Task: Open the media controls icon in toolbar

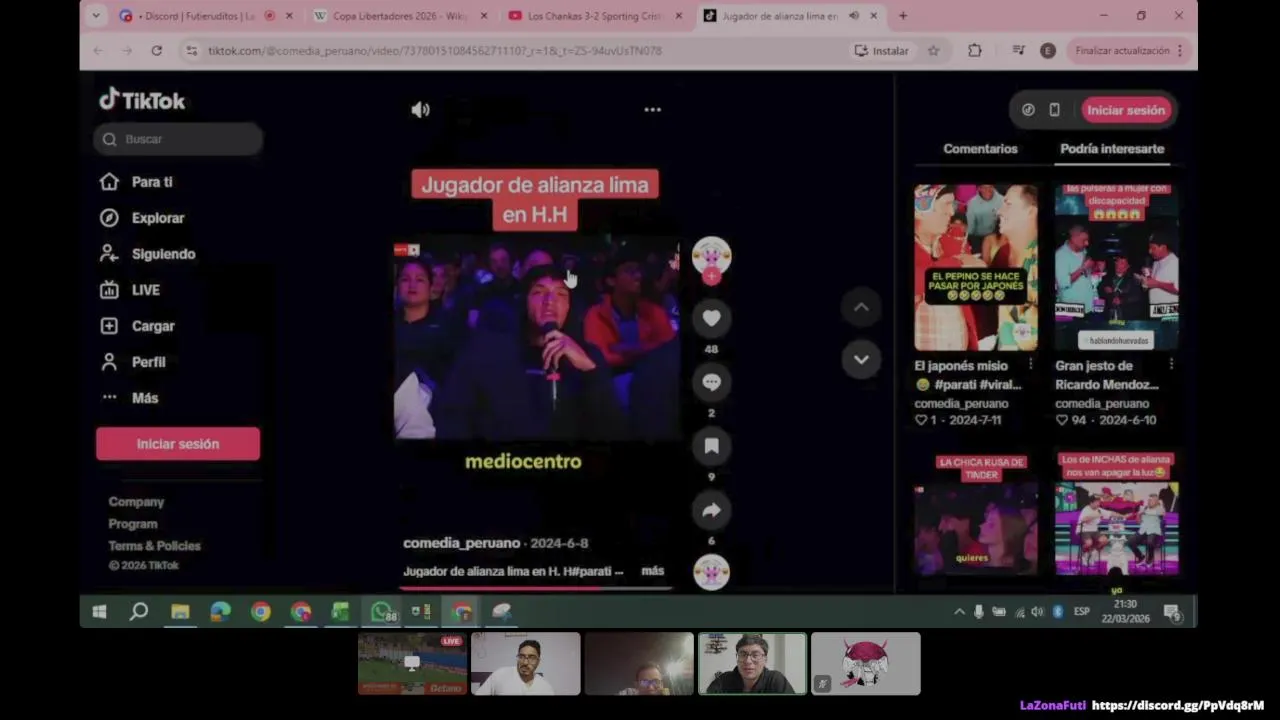Action: (x=1018, y=51)
